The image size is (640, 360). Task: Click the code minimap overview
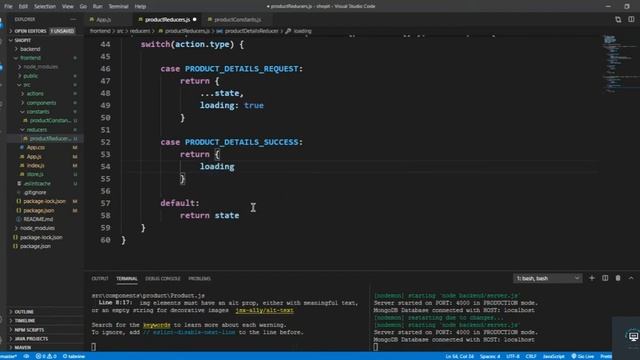[x=620, y=65]
